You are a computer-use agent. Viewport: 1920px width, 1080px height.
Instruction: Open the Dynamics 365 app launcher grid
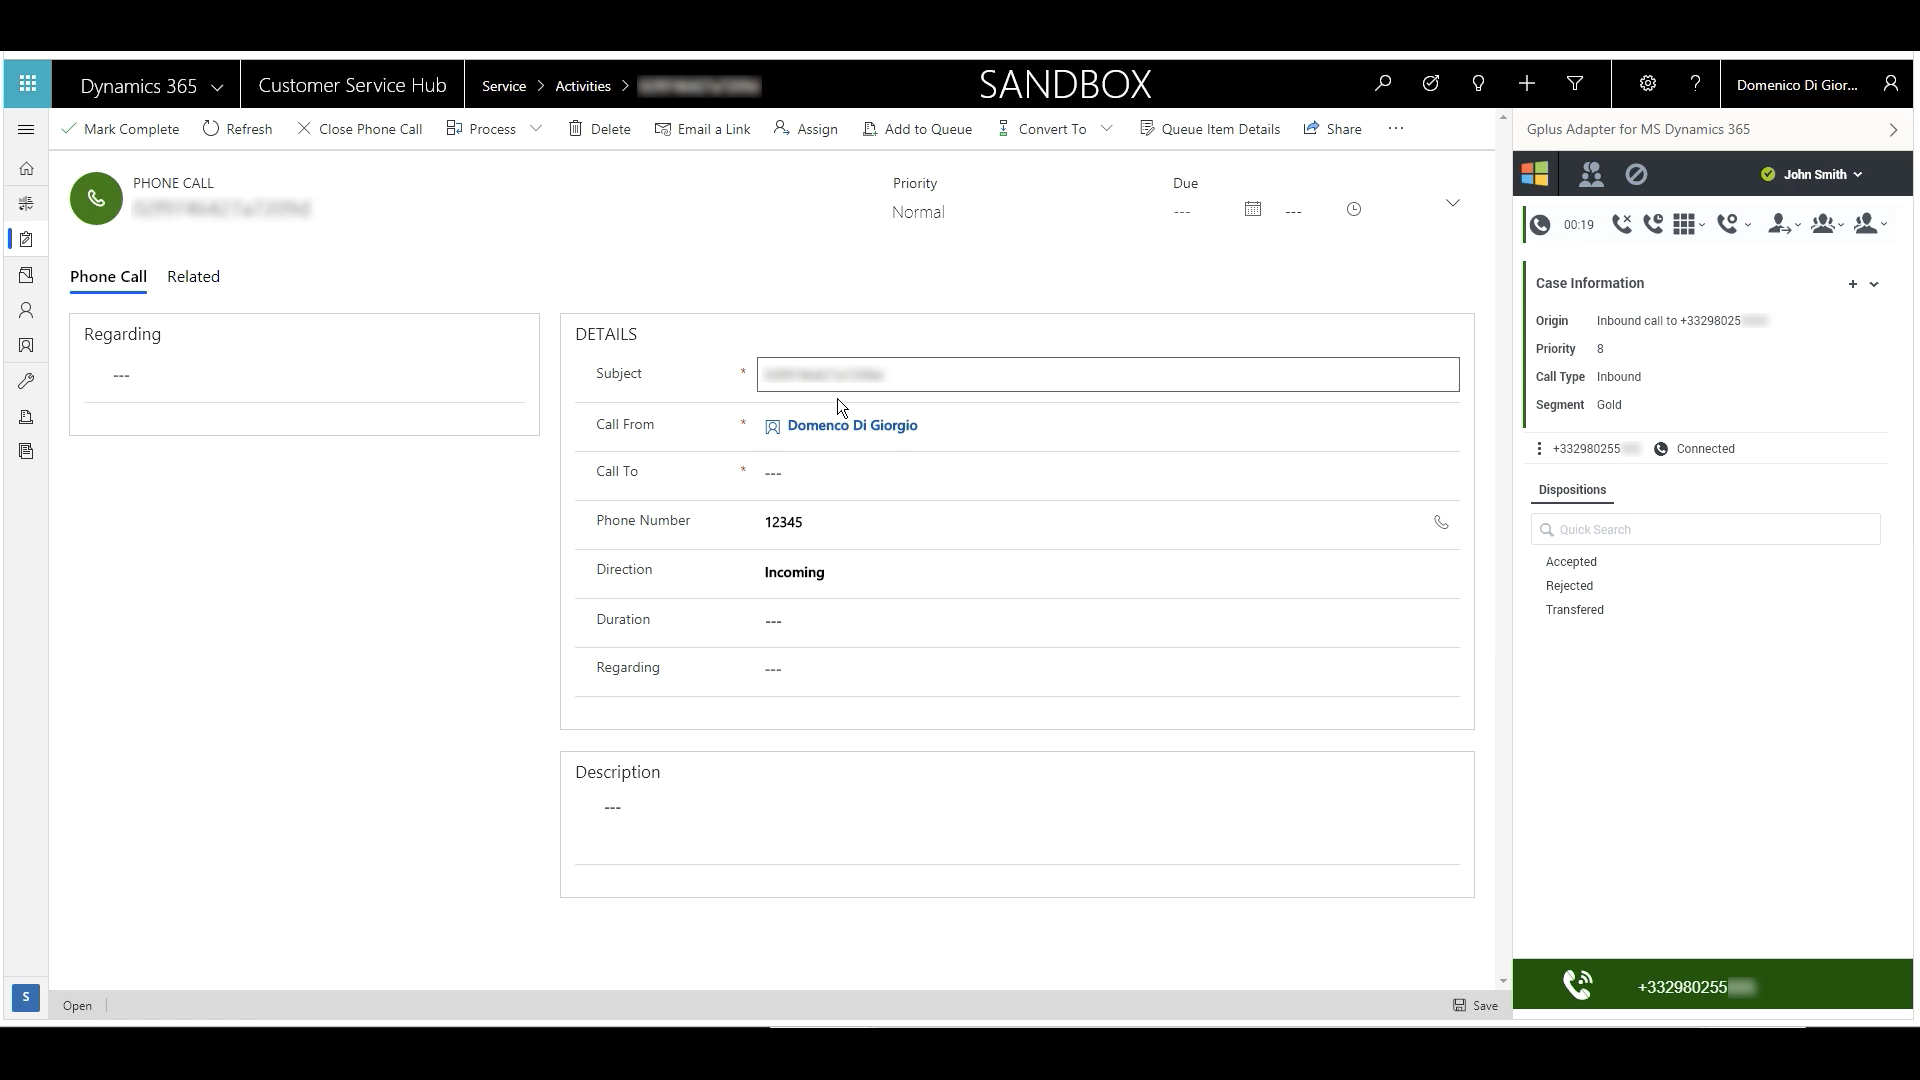point(28,84)
